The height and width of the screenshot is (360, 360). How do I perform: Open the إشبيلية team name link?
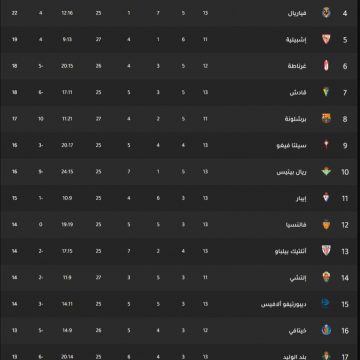pos(296,40)
